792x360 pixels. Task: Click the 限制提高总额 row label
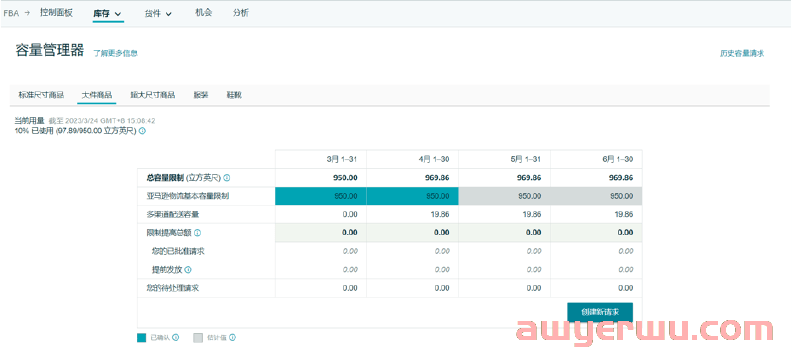coord(169,233)
